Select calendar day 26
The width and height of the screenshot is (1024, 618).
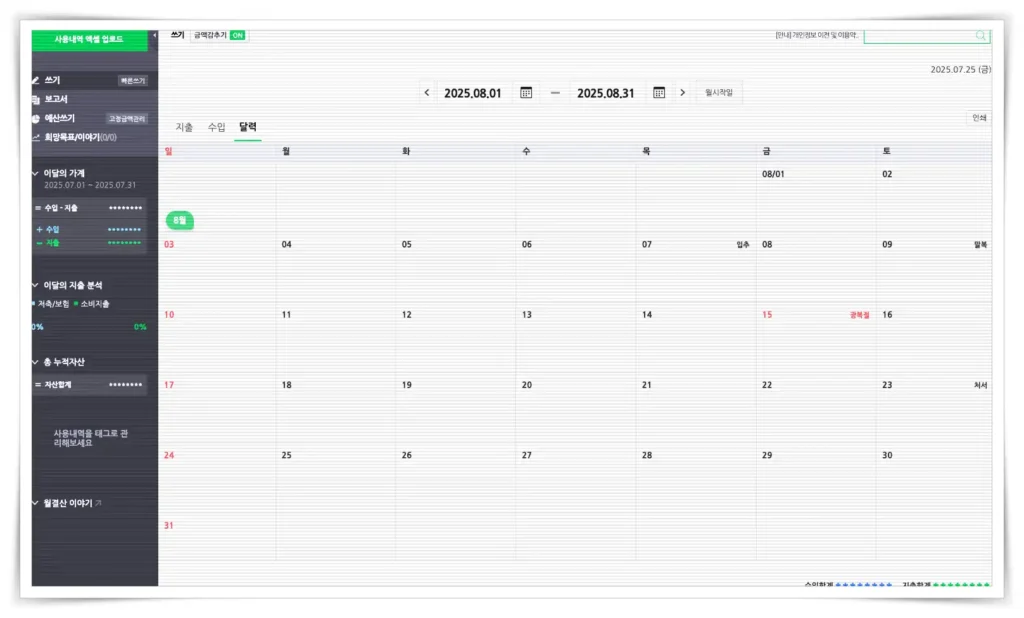coord(455,478)
